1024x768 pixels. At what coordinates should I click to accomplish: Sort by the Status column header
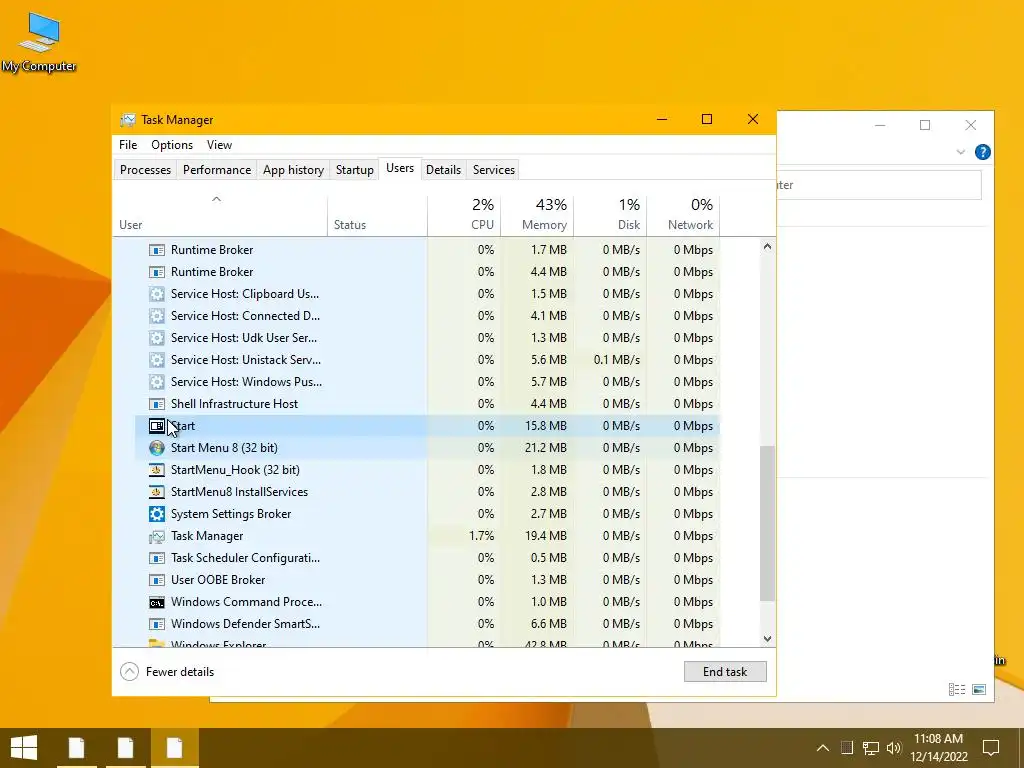pos(377,216)
